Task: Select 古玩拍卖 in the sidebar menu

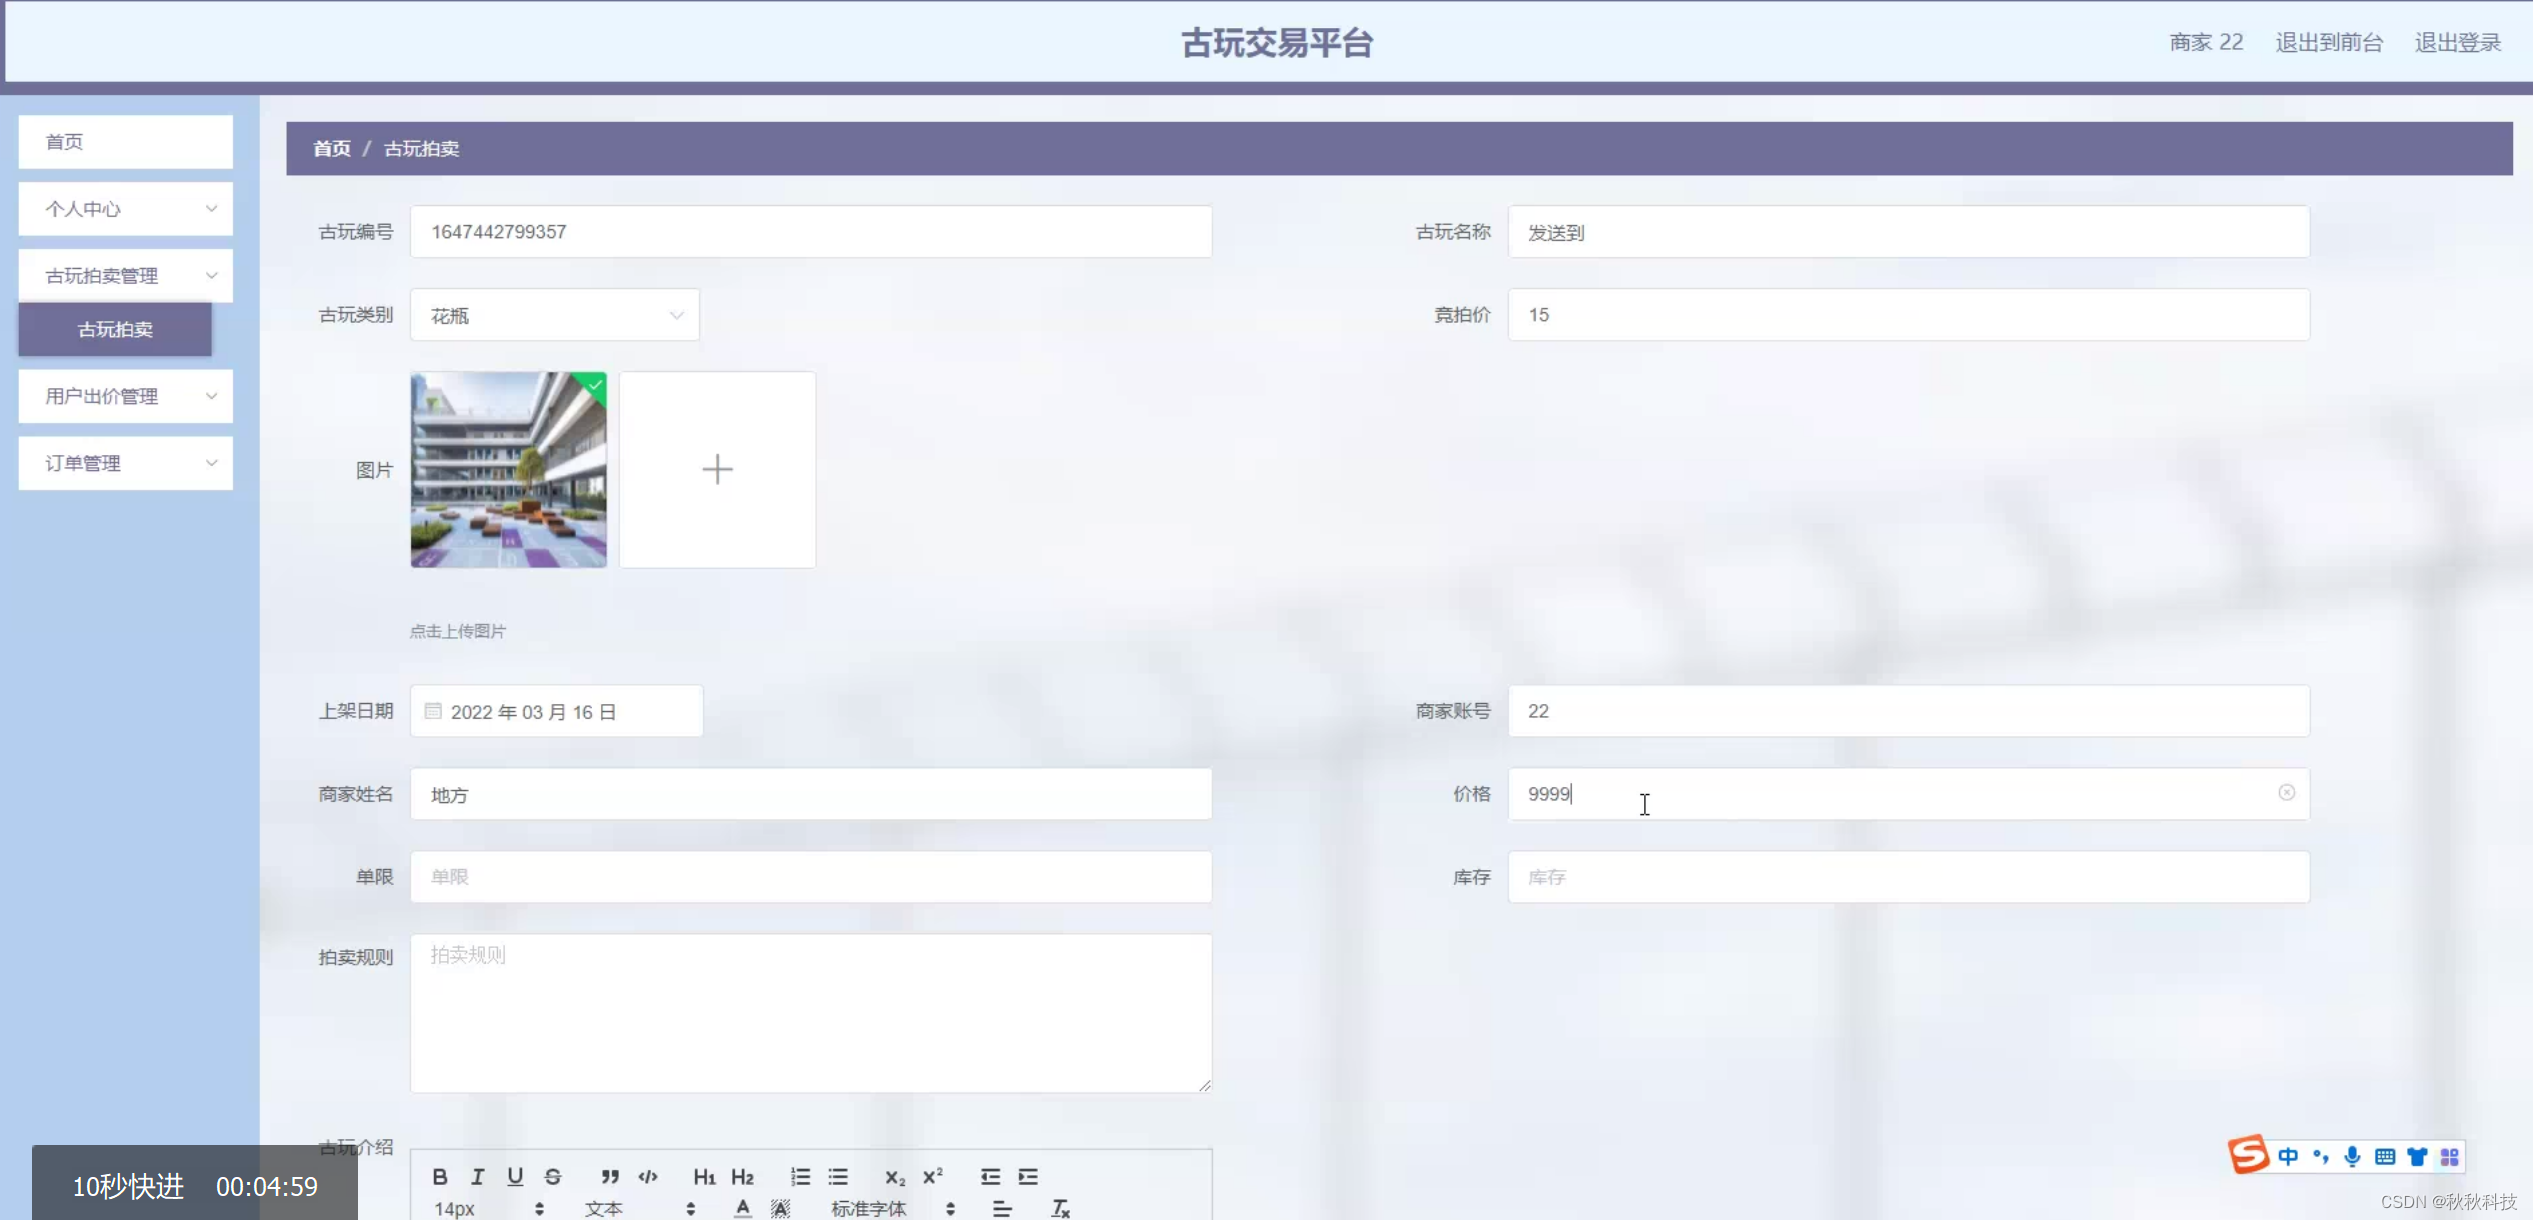Action: 114,330
